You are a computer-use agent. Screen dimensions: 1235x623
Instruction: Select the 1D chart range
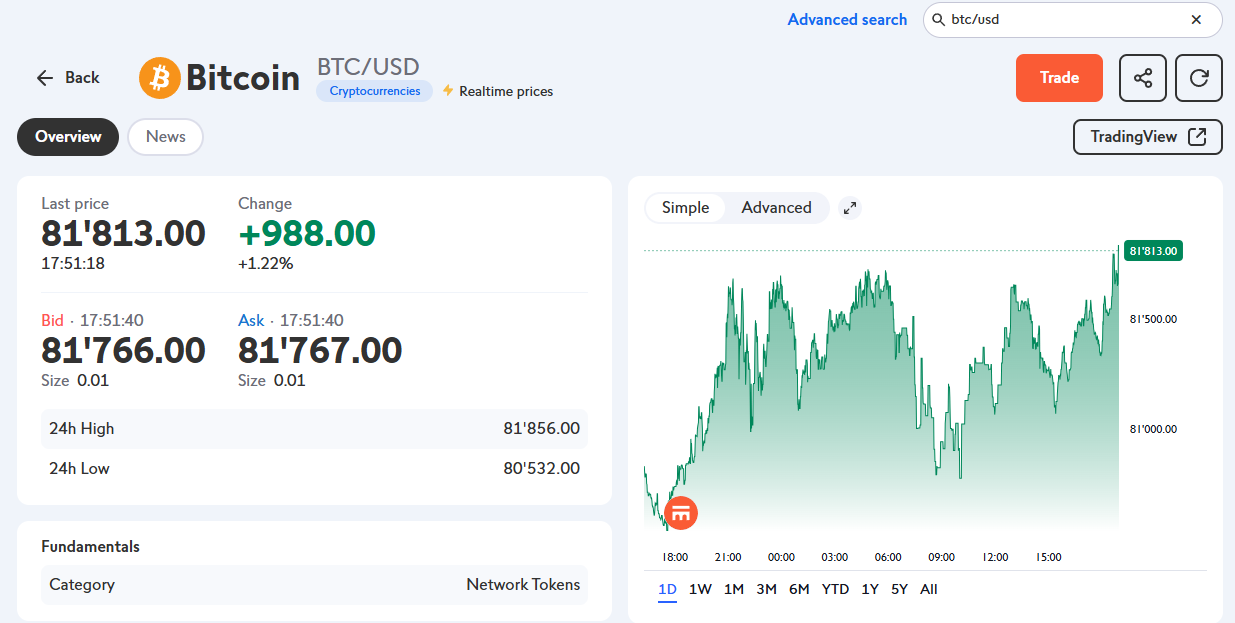point(668,589)
